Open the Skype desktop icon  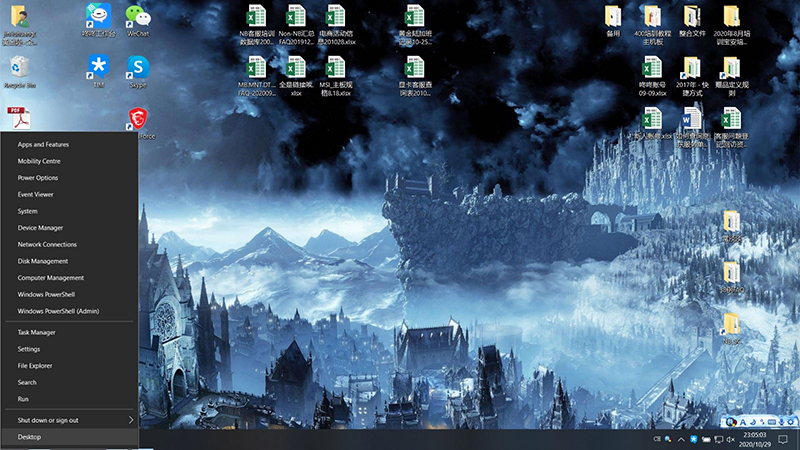(x=137, y=68)
